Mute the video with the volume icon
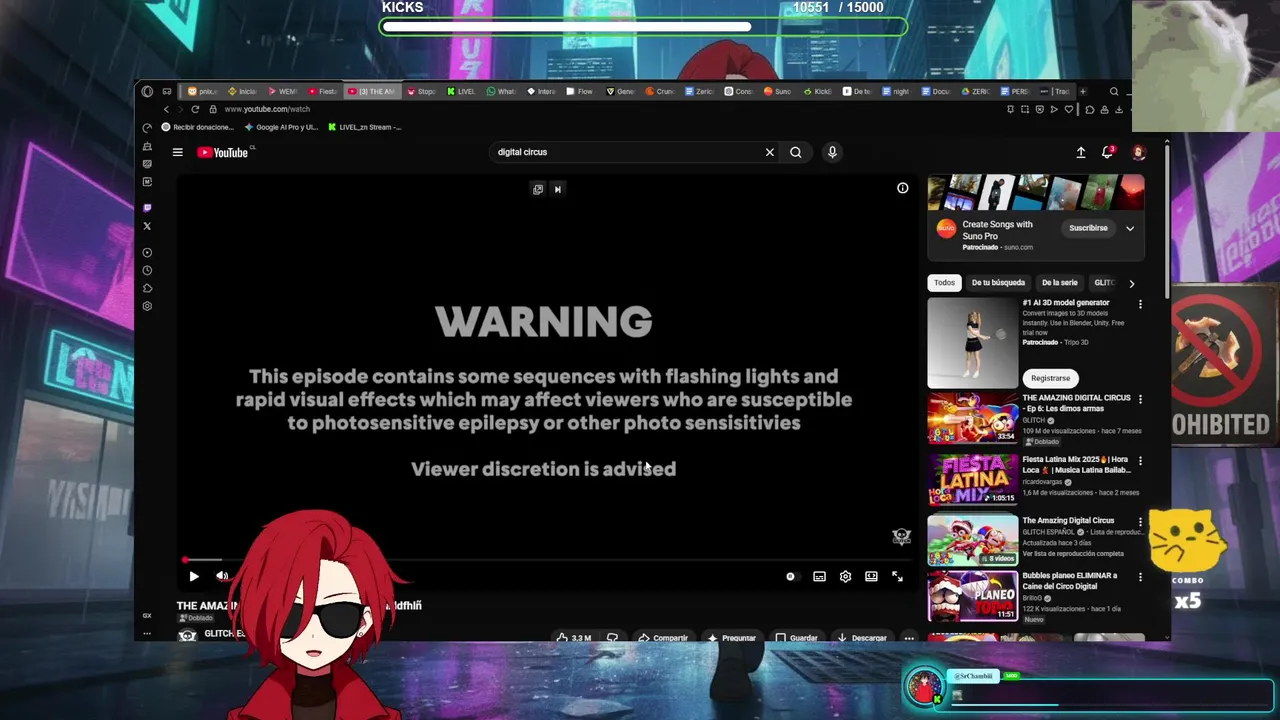Image resolution: width=1280 pixels, height=720 pixels. (222, 576)
